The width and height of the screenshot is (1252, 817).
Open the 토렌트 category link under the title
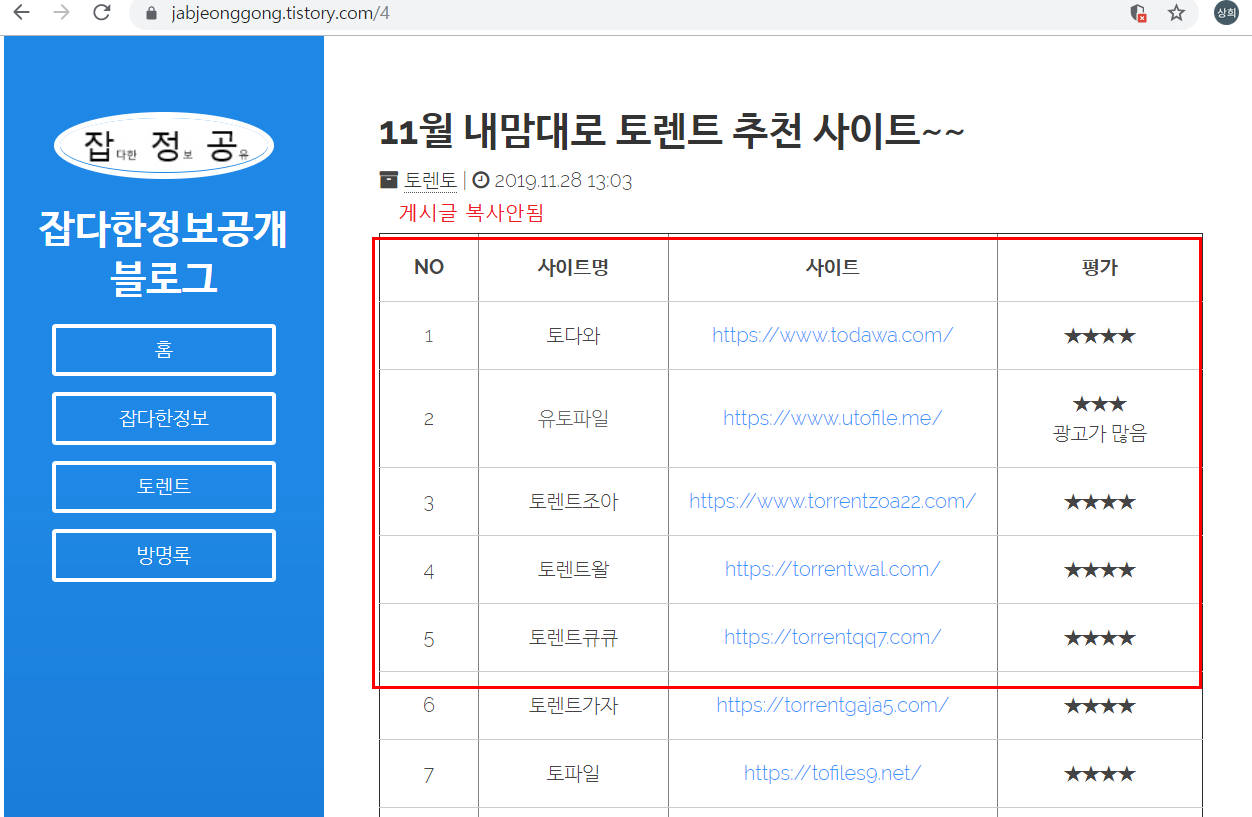click(430, 181)
